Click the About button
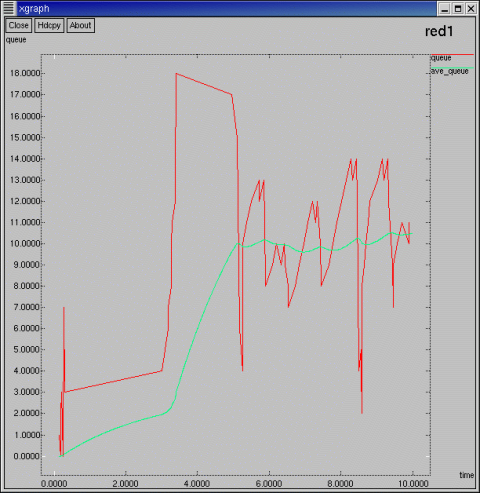Viewport: 480px width, 493px height. 81,25
